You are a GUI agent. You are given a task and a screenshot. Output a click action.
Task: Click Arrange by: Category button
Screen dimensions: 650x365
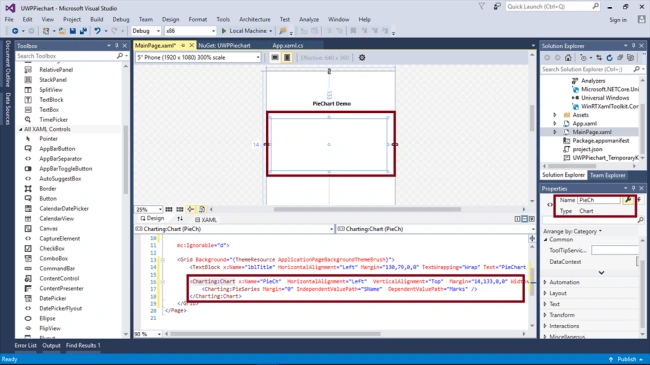click(572, 231)
